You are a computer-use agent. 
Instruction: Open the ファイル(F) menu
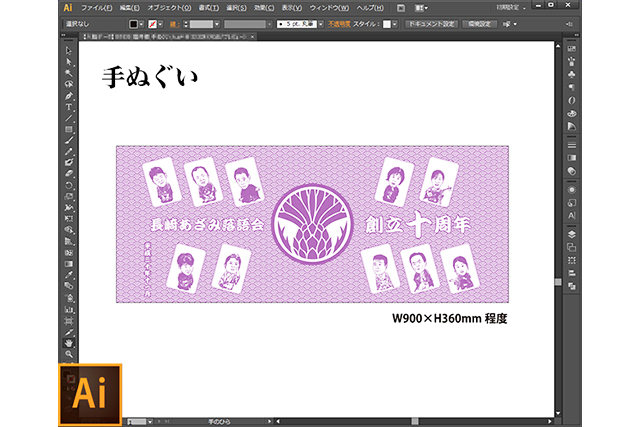(x=95, y=7)
